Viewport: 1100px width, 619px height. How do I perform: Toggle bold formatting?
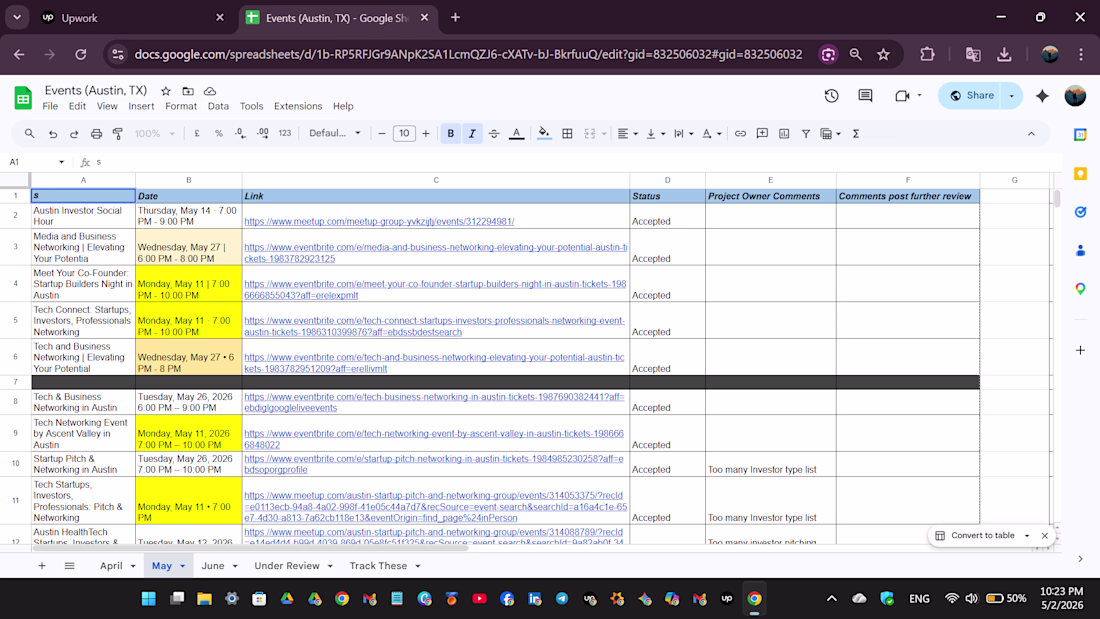click(450, 133)
